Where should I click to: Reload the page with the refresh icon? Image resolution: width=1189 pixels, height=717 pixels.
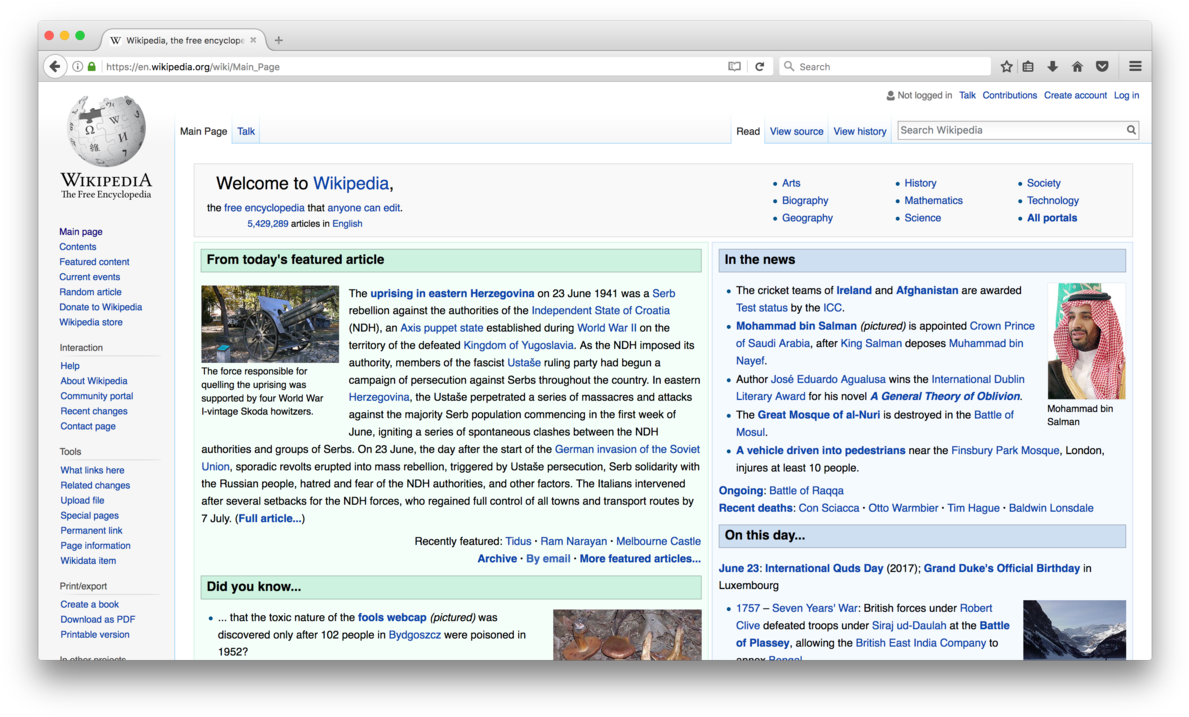coord(760,67)
